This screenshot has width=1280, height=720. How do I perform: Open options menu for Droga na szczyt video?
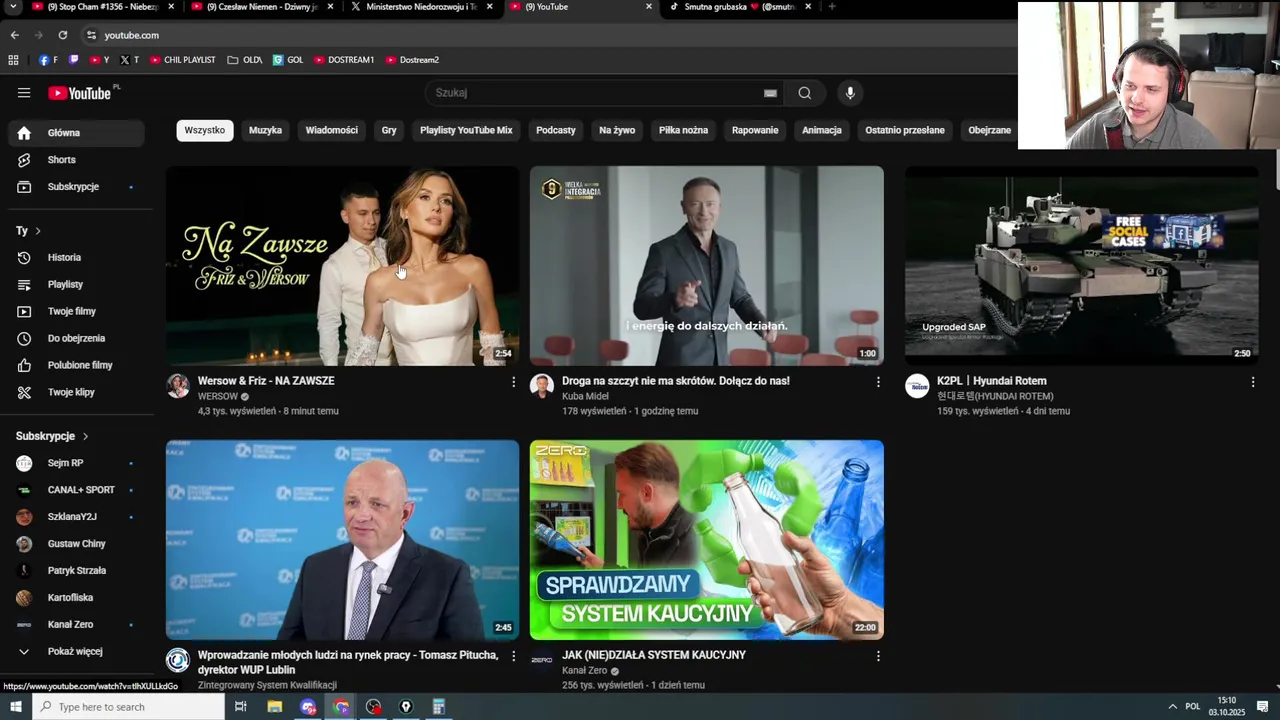[x=878, y=382]
